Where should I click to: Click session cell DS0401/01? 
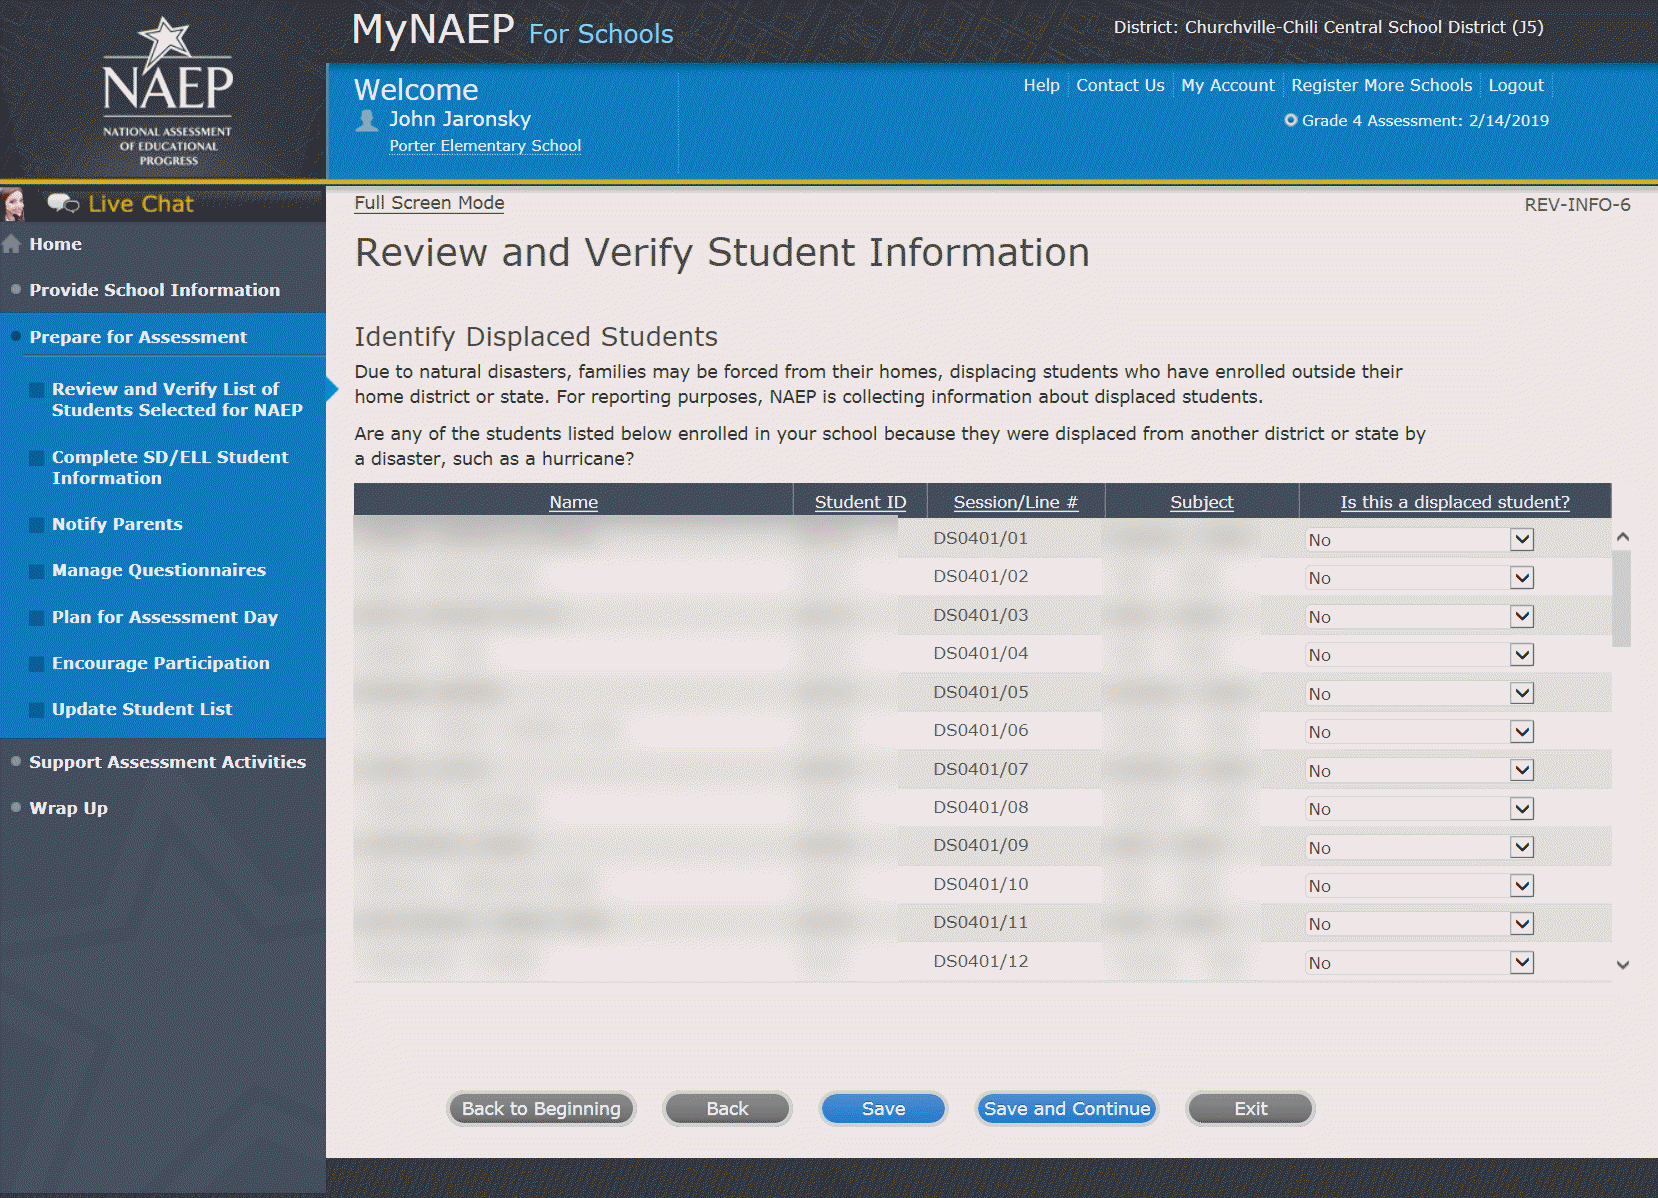click(981, 538)
